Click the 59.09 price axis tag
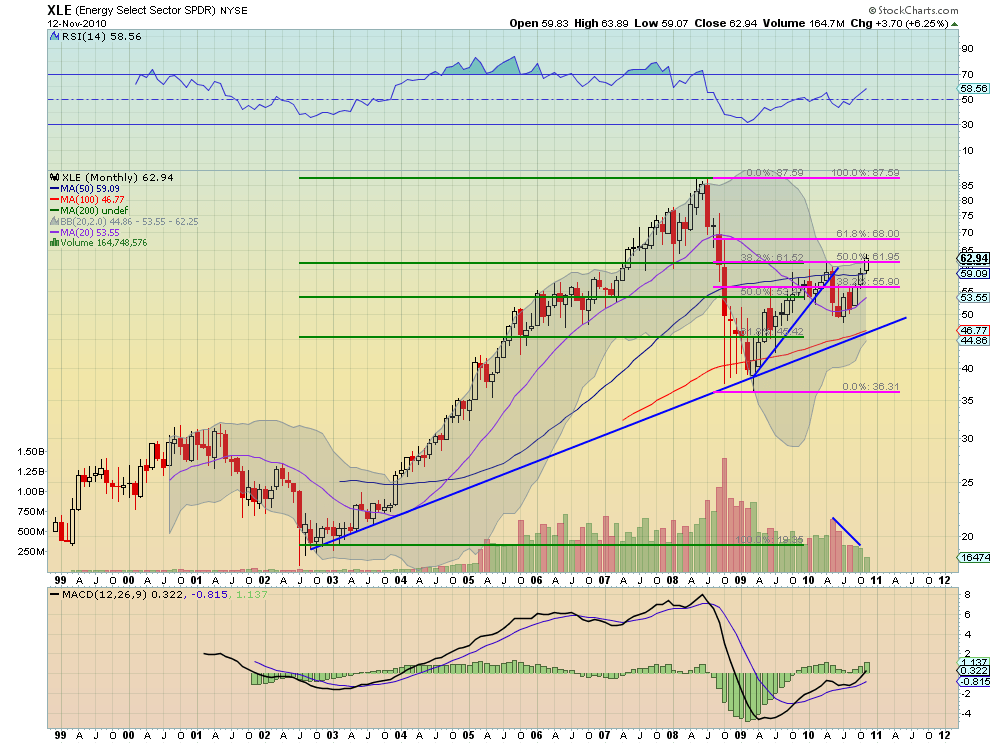The image size is (990, 744). point(974,273)
